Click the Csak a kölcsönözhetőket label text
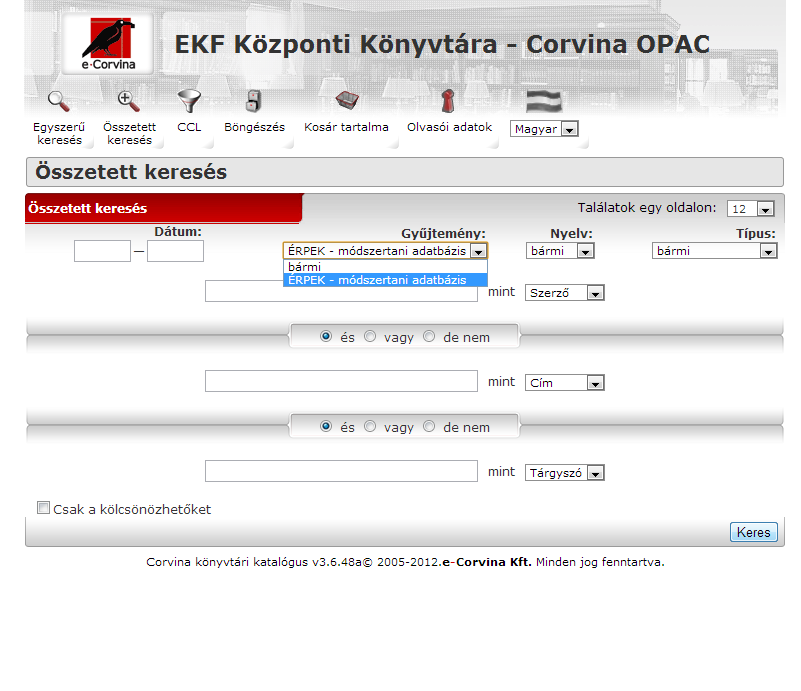This screenshot has width=801, height=691. click(132, 510)
